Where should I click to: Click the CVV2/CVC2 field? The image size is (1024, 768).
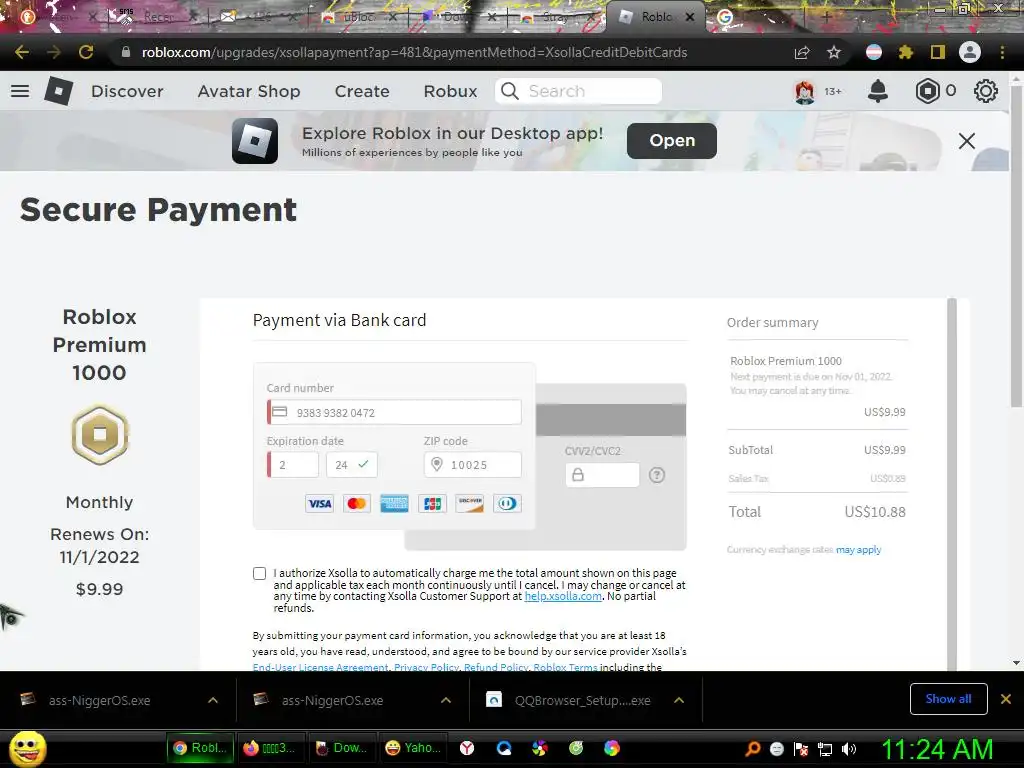point(602,475)
